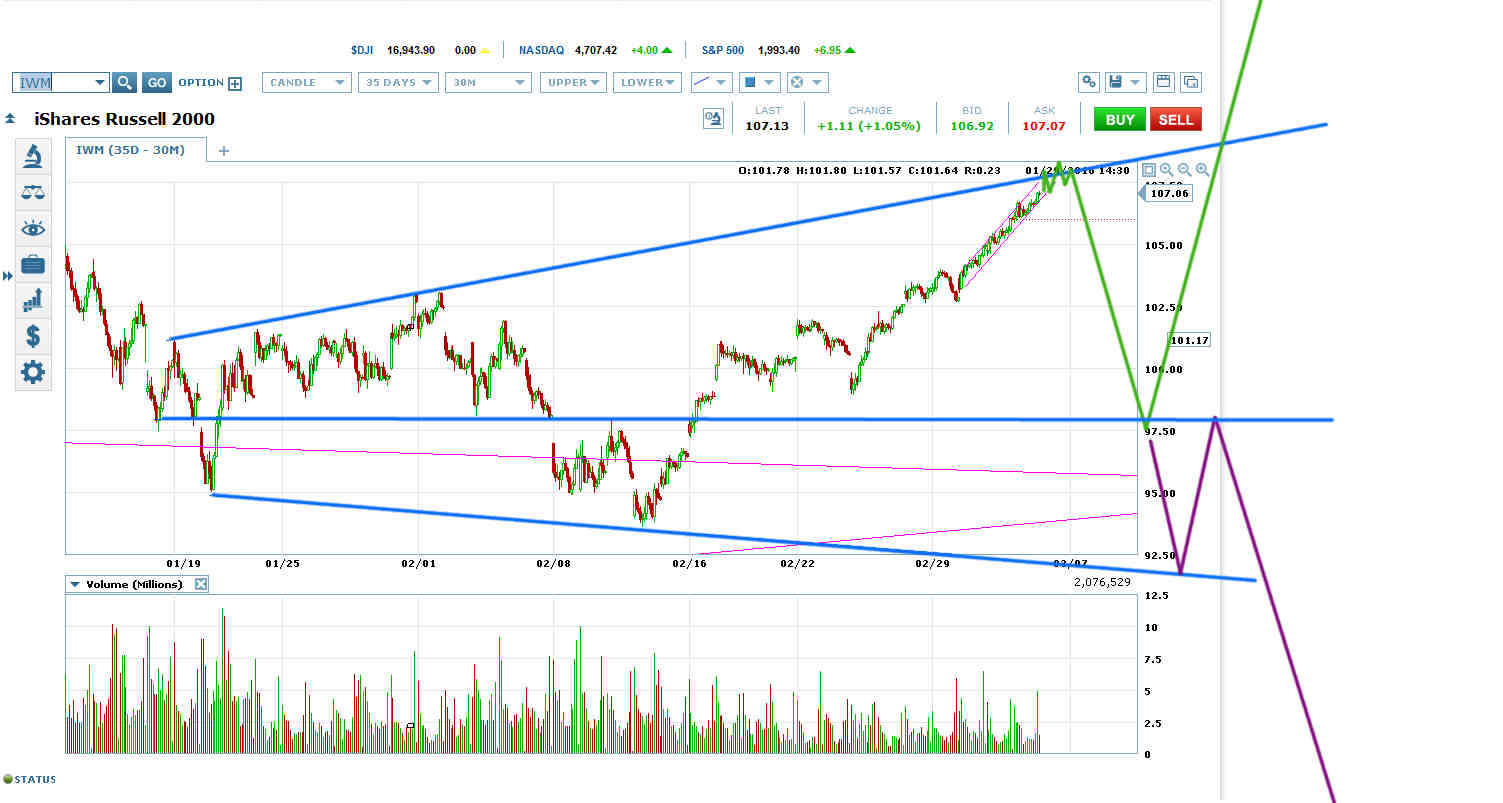Viewport: 1503px width, 803px height.
Task: Click the chart window layout icon
Action: point(1162,83)
